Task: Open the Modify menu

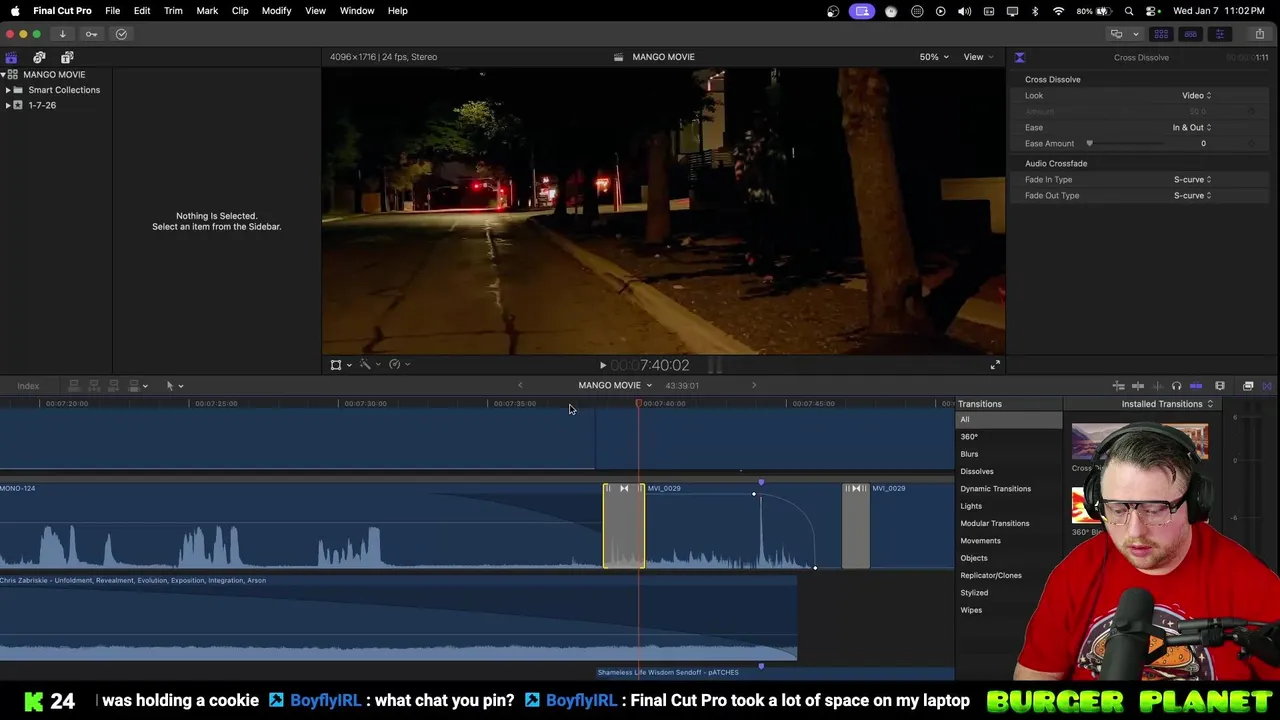Action: [x=276, y=11]
